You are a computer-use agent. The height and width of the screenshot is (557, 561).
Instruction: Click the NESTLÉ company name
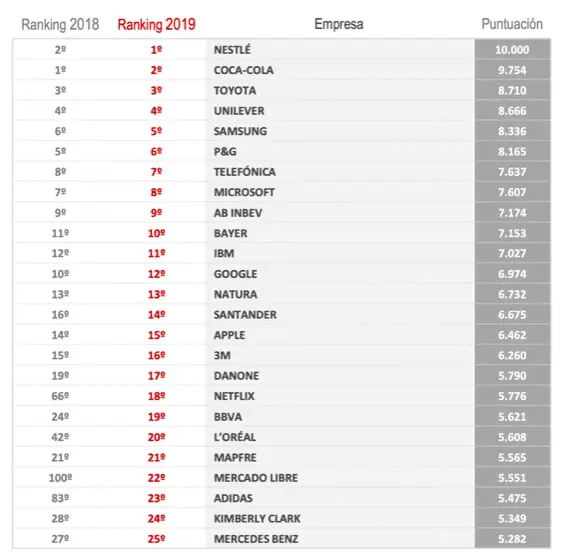click(x=232, y=50)
